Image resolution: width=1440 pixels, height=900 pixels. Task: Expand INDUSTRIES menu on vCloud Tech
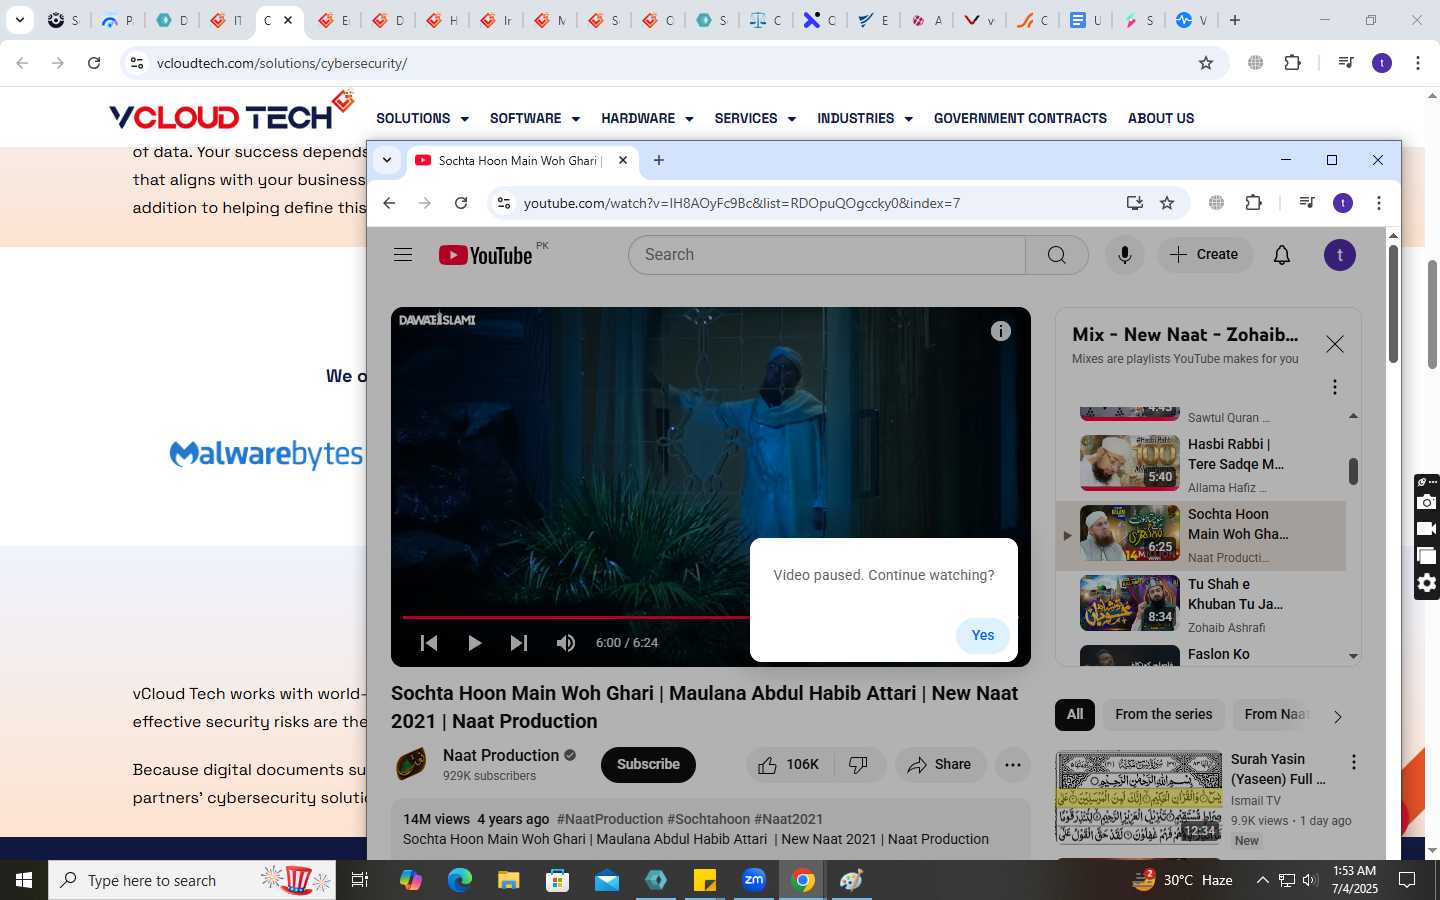865,118
